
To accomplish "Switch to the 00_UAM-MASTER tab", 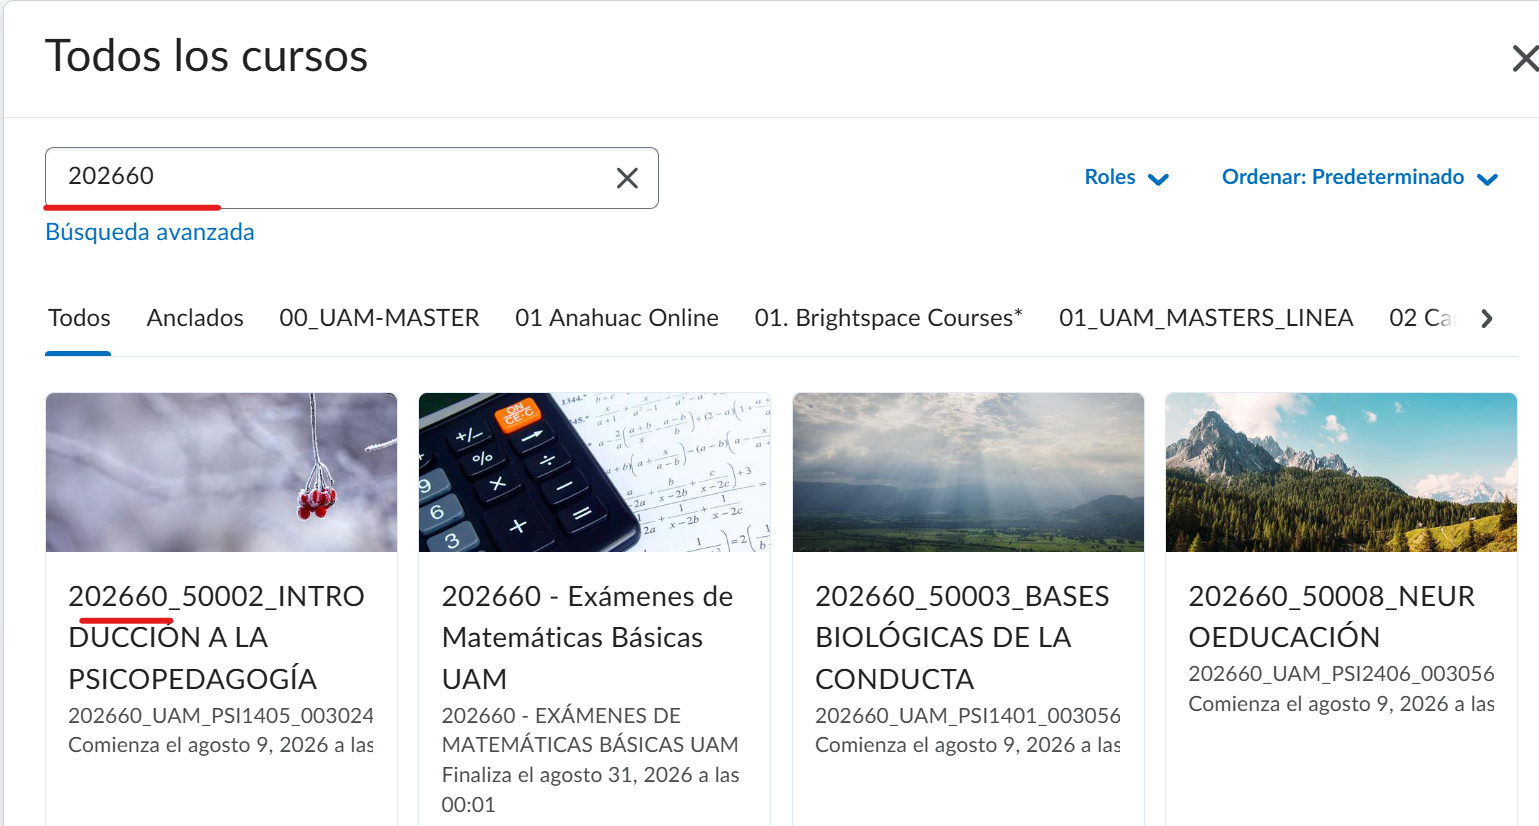I will (379, 318).
